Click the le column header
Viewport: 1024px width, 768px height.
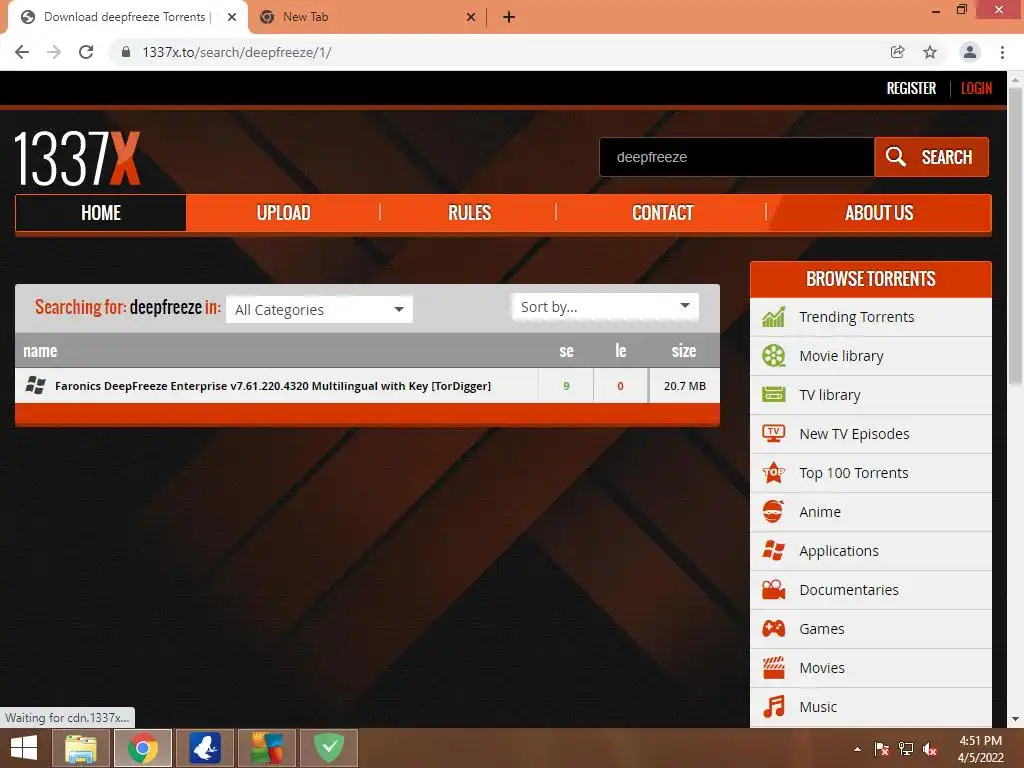click(620, 351)
